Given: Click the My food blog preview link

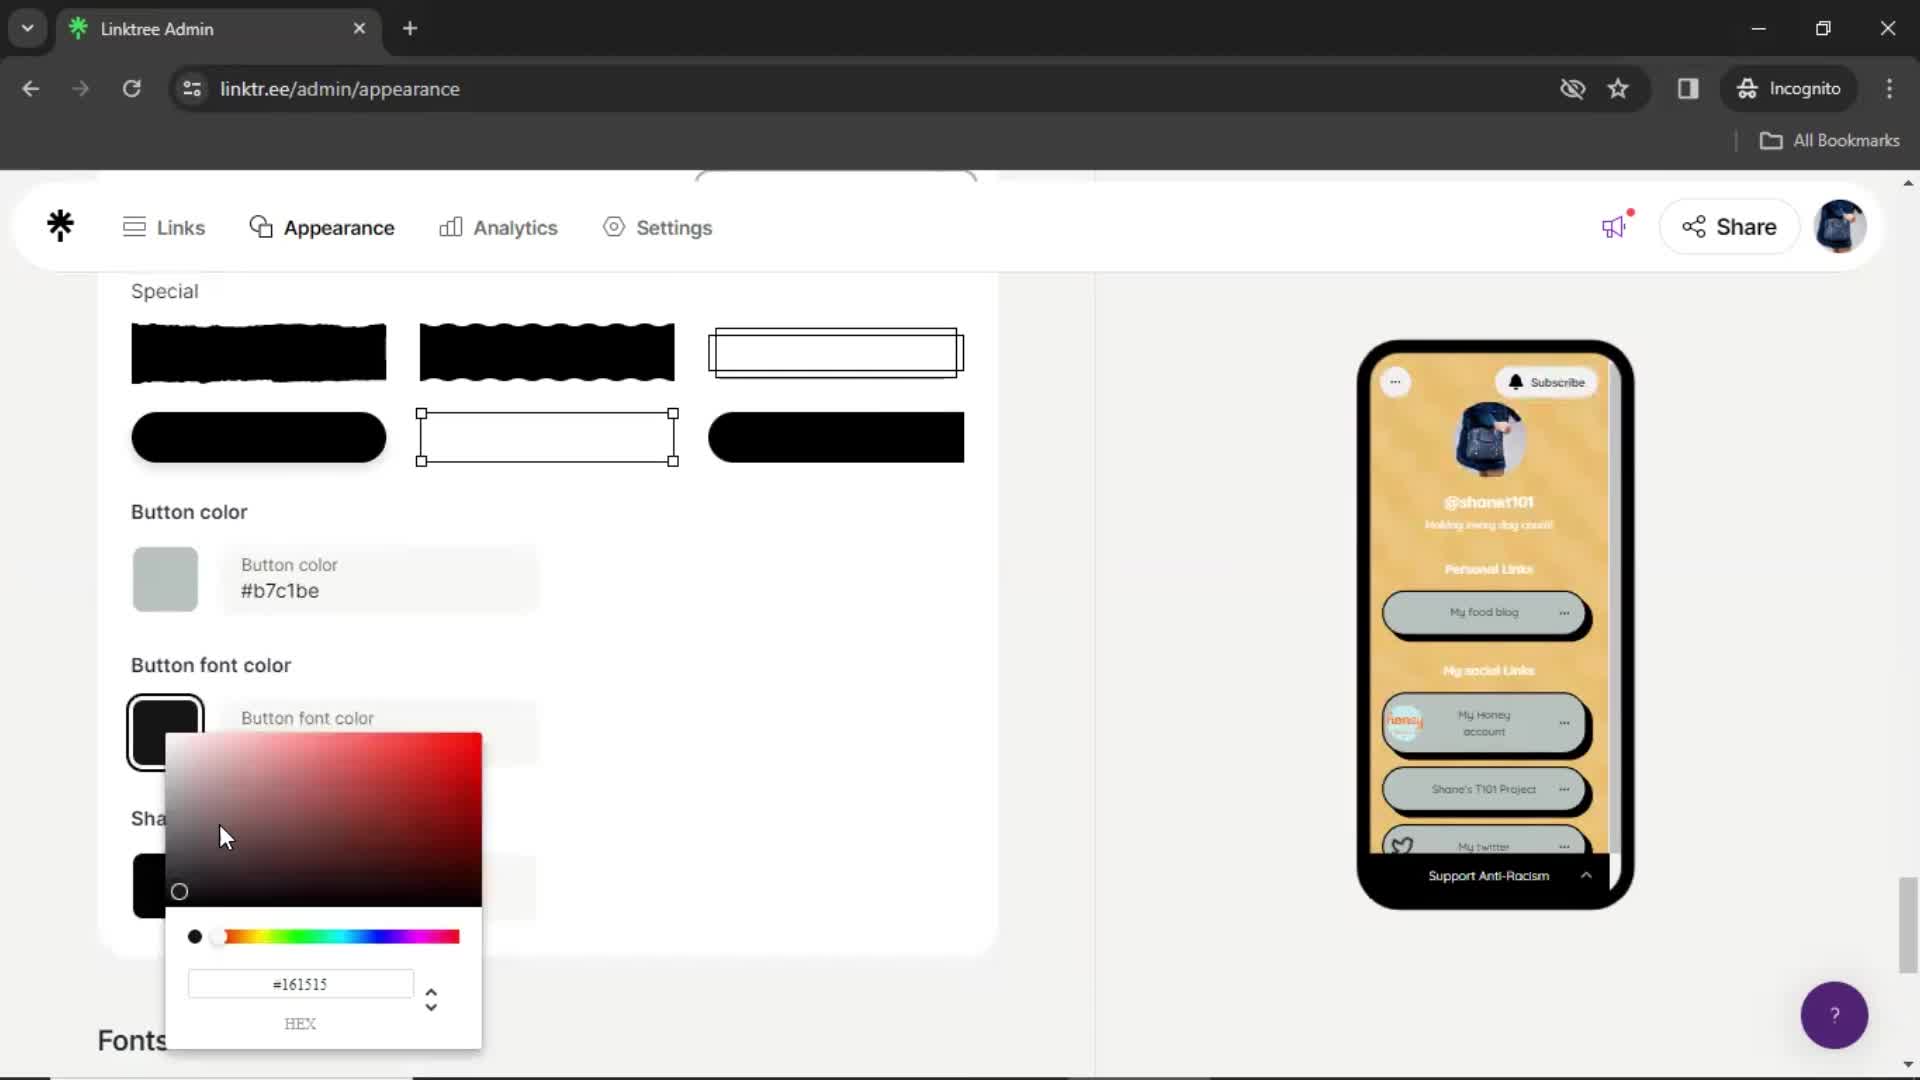Looking at the screenshot, I should pyautogui.click(x=1484, y=612).
